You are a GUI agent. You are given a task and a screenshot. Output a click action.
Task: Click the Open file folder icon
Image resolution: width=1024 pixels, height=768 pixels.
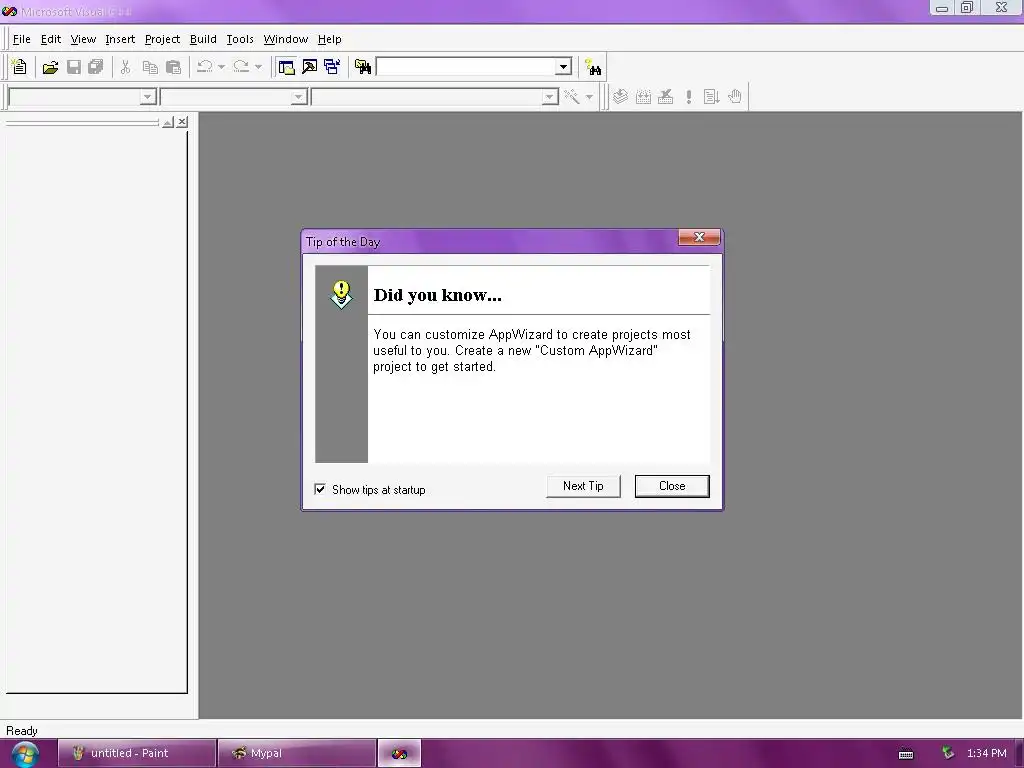[50, 67]
